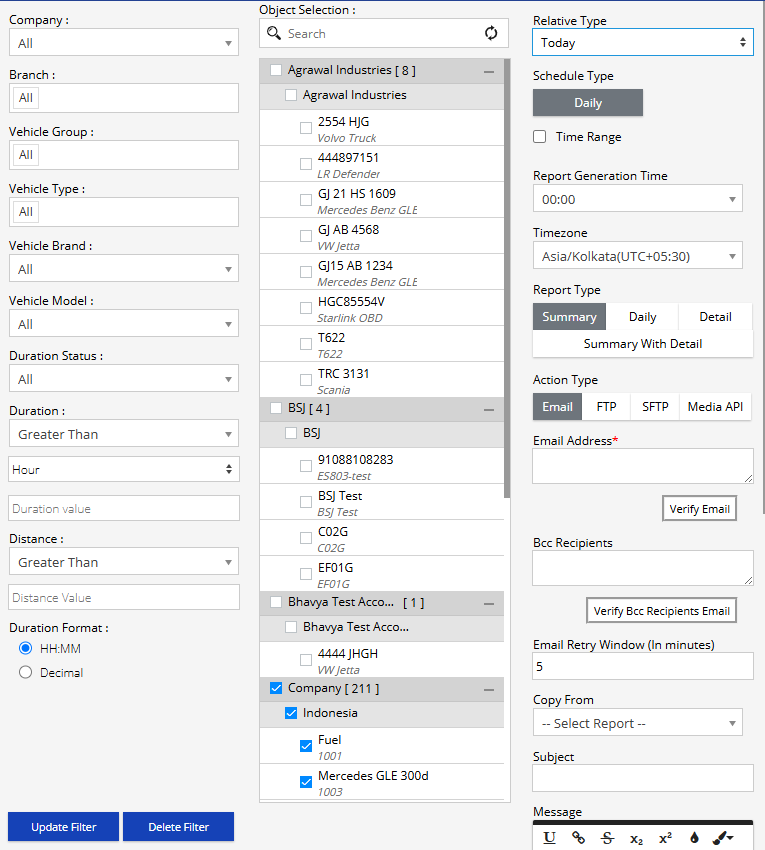Collapse the BSJ [ 4 ] group

[x=489, y=410]
